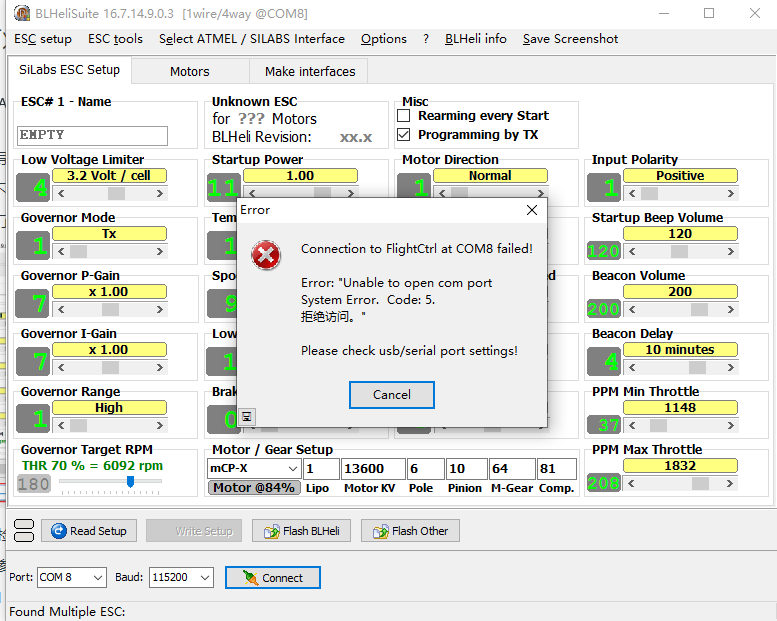Click the Flash BLHeli button
The height and width of the screenshot is (621, 777).
point(301,531)
